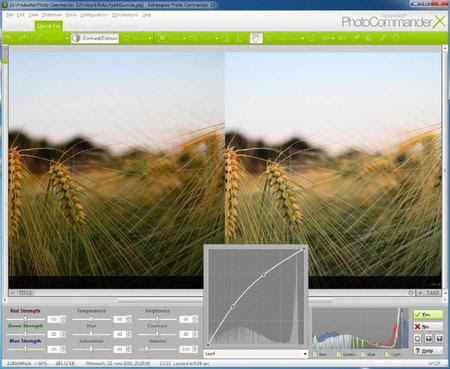This screenshot has width=450, height=369.
Task: Open the dropdown arrow right of Contrast/Colours group
Action: (x=149, y=39)
